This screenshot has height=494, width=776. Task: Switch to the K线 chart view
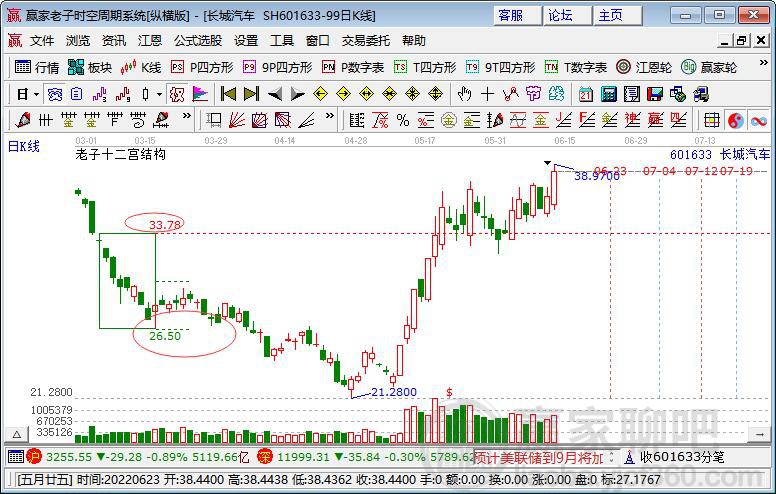(141, 67)
